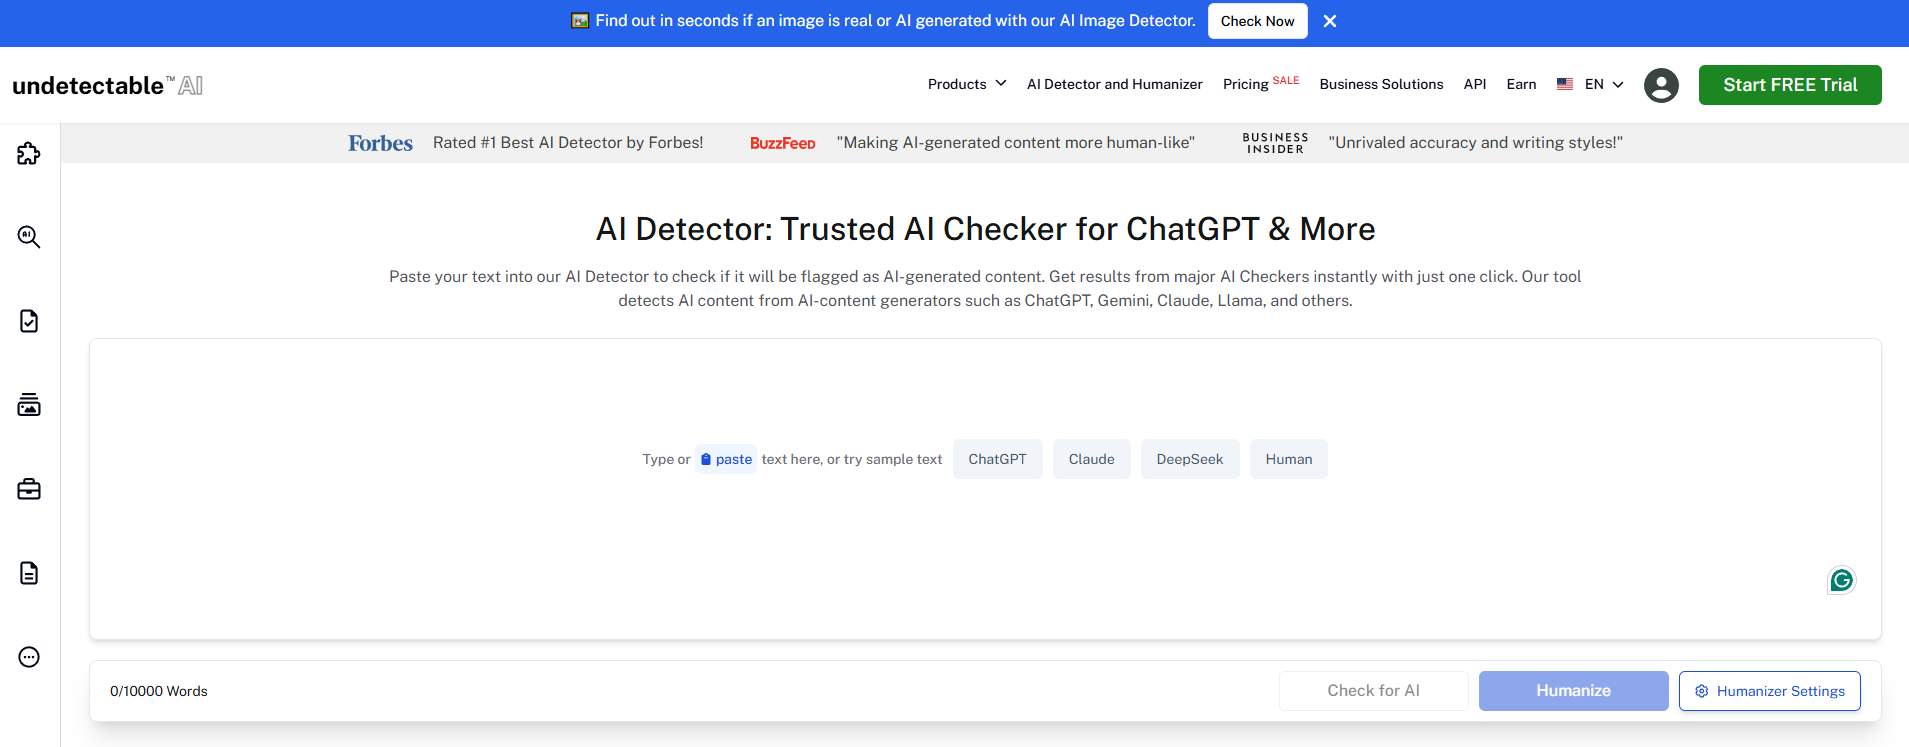Open the text document sidebar icon
This screenshot has height=747, width=1909.
pos(29,573)
